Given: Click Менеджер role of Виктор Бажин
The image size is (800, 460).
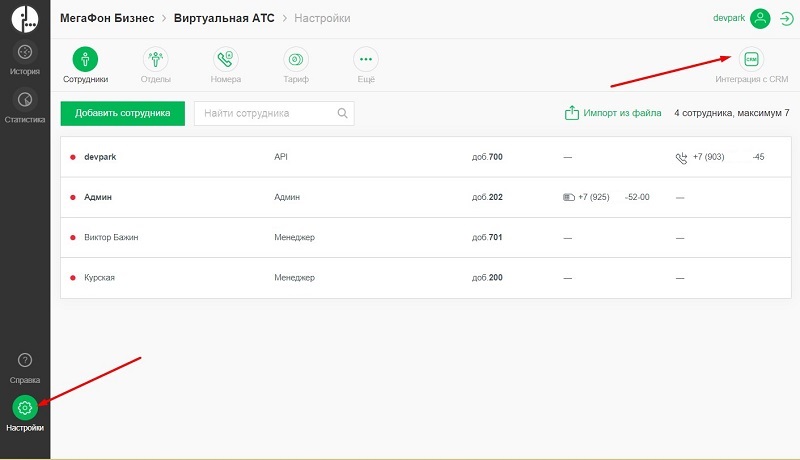Looking at the screenshot, I should point(294,237).
